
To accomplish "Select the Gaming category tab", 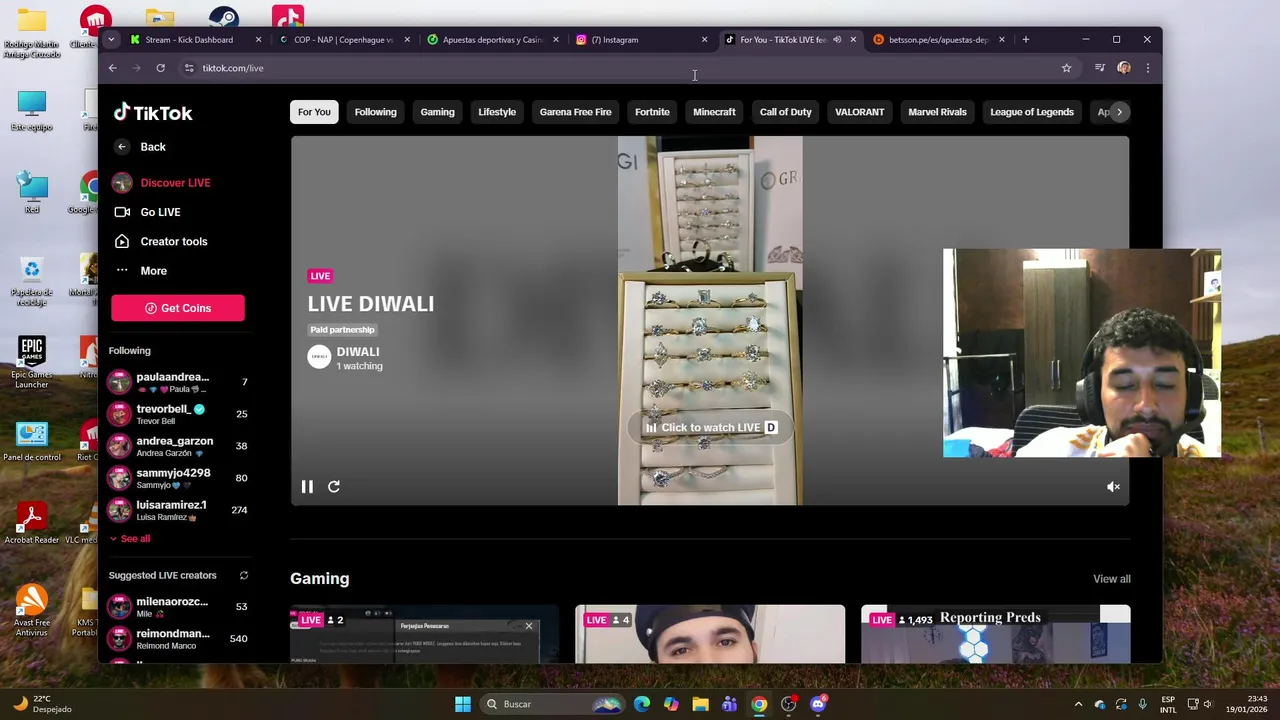I will (x=437, y=112).
